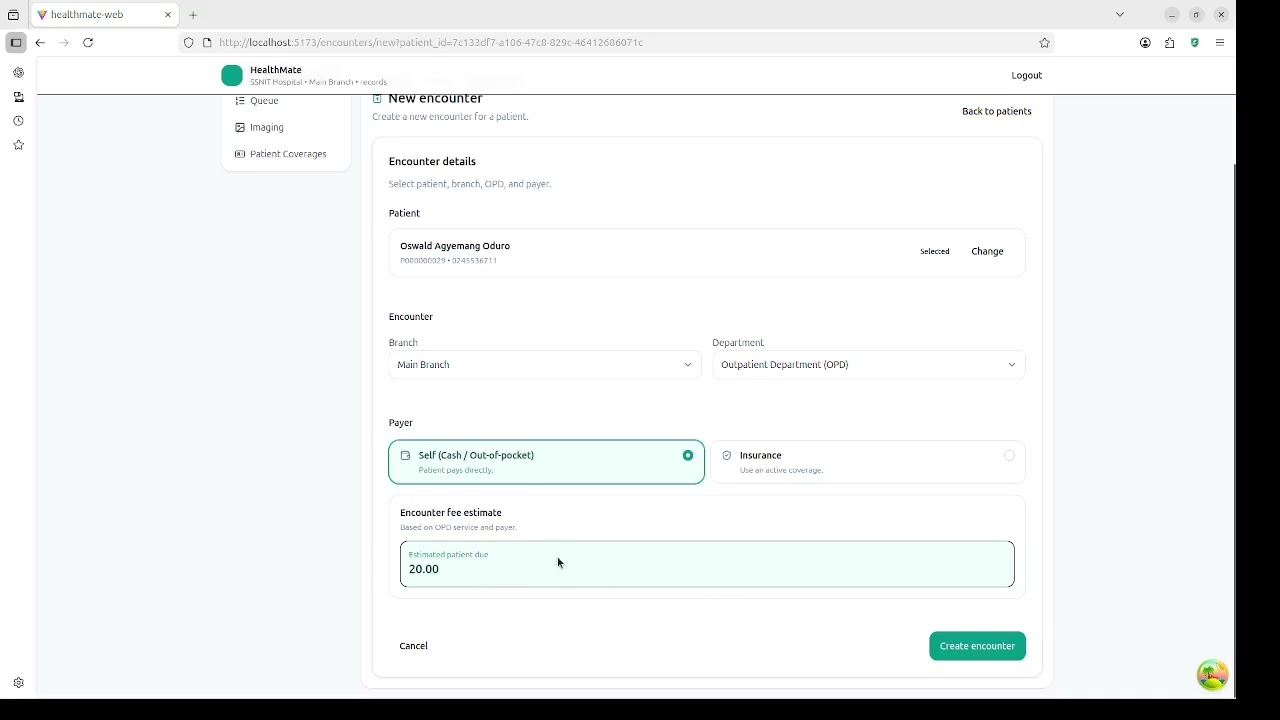The width and height of the screenshot is (1280, 720).
Task: Click the sidebar synced tabs icon
Action: 18,97
